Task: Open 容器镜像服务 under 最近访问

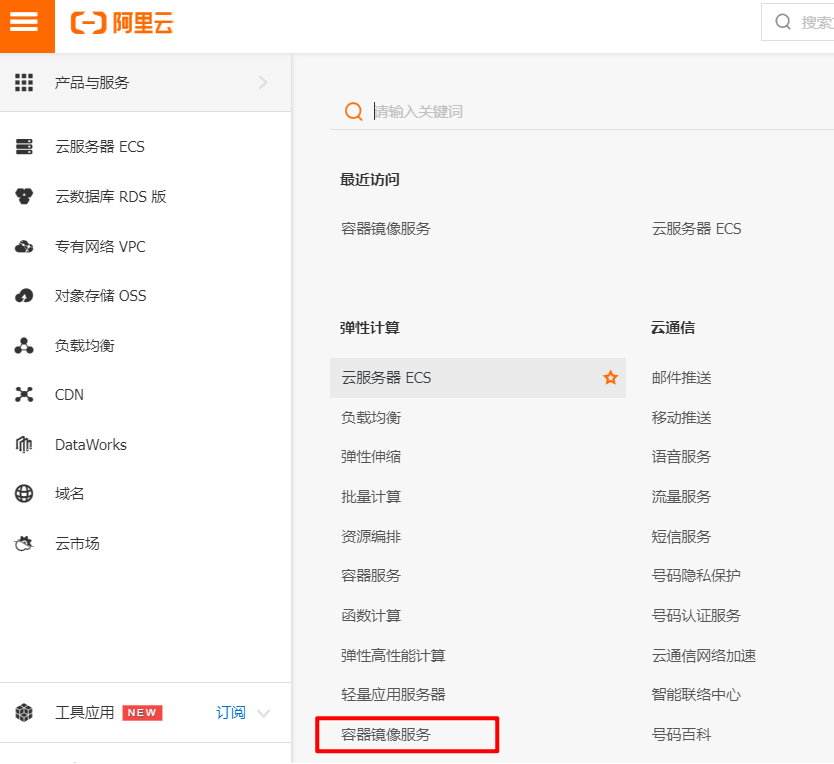Action: click(386, 228)
